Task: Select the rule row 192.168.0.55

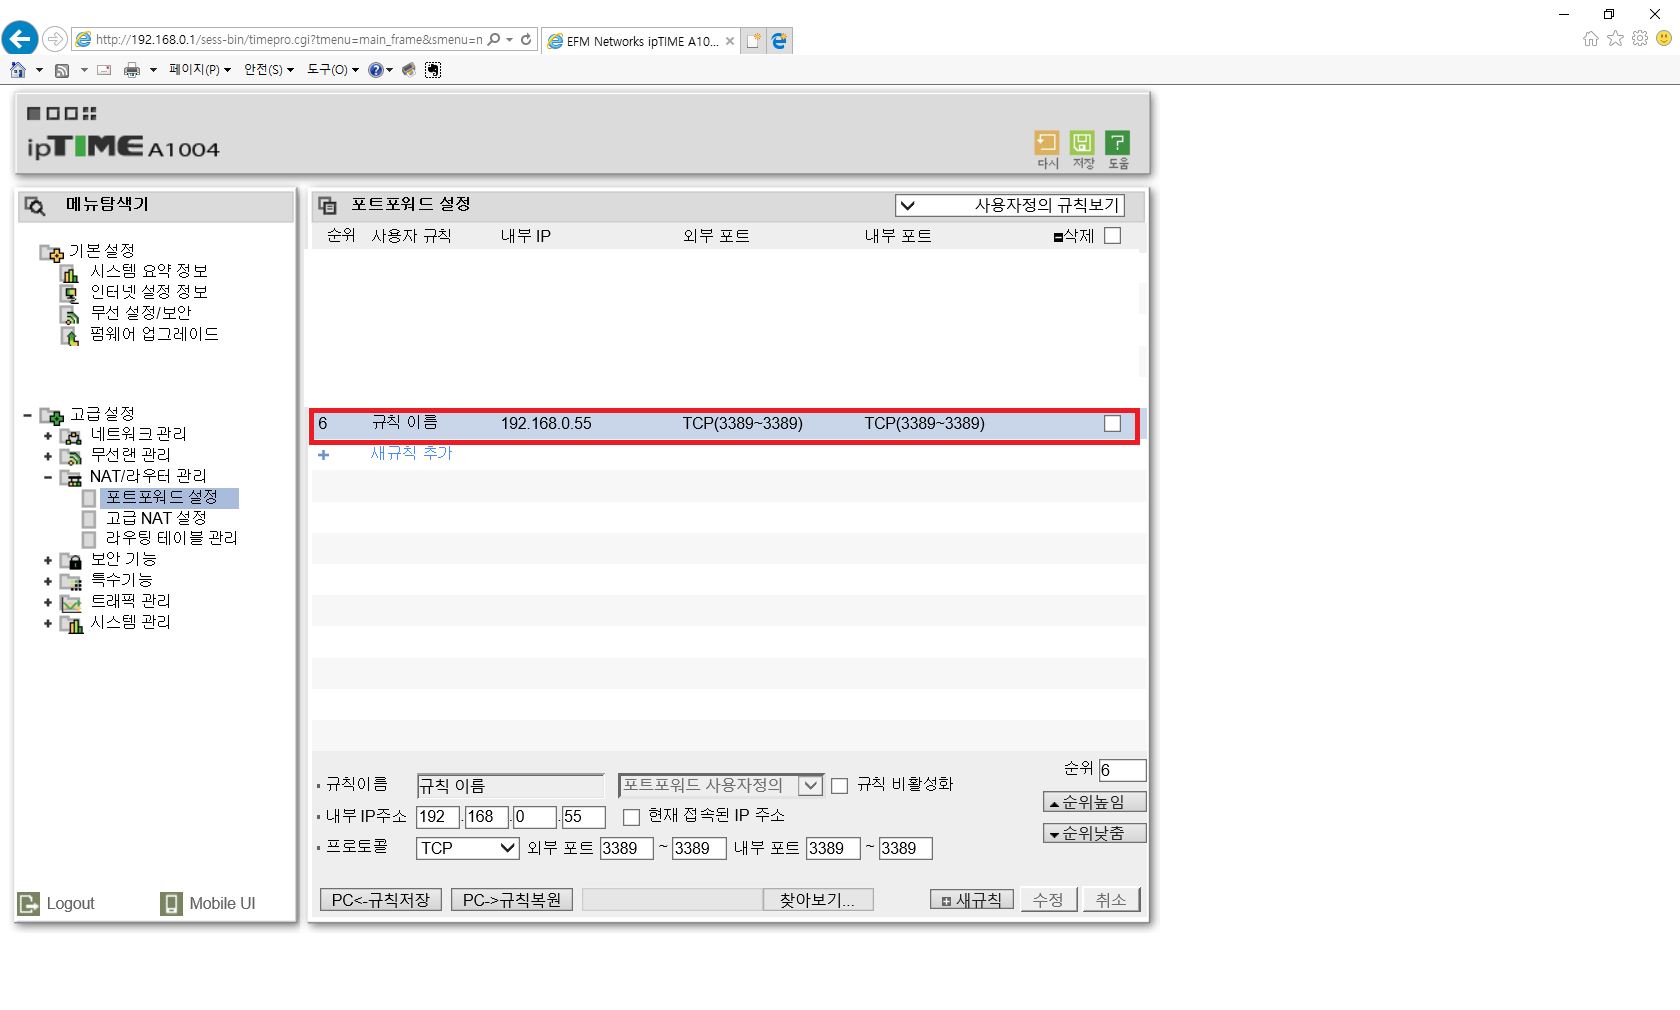Action: pos(724,424)
